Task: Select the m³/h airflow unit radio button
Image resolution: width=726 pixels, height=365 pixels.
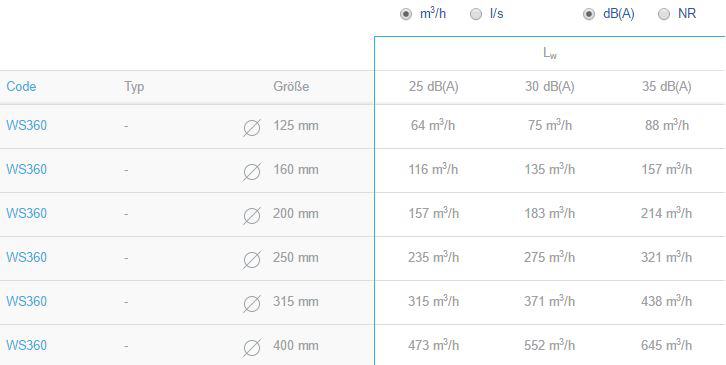Action: (406, 14)
